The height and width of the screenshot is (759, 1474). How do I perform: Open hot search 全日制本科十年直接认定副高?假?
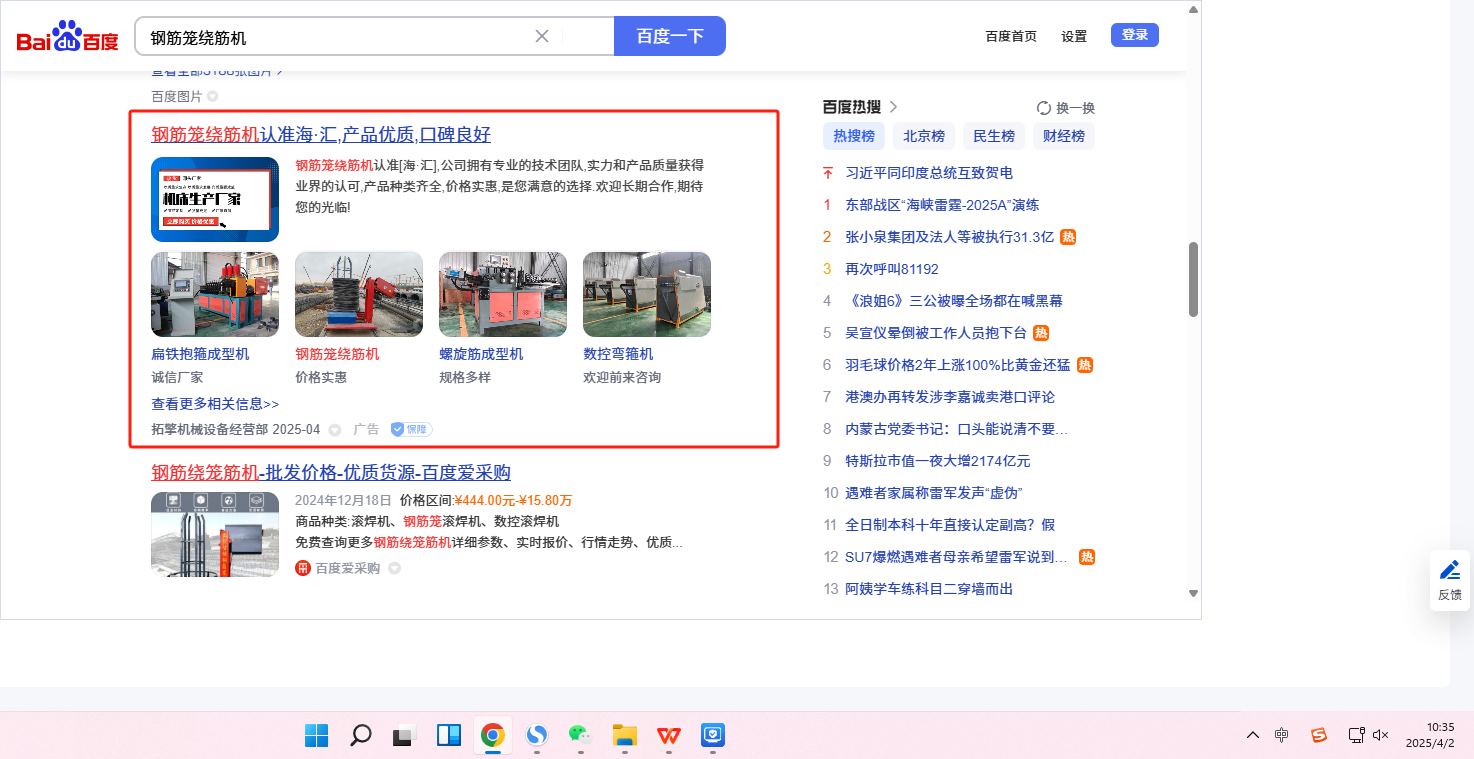[950, 525]
